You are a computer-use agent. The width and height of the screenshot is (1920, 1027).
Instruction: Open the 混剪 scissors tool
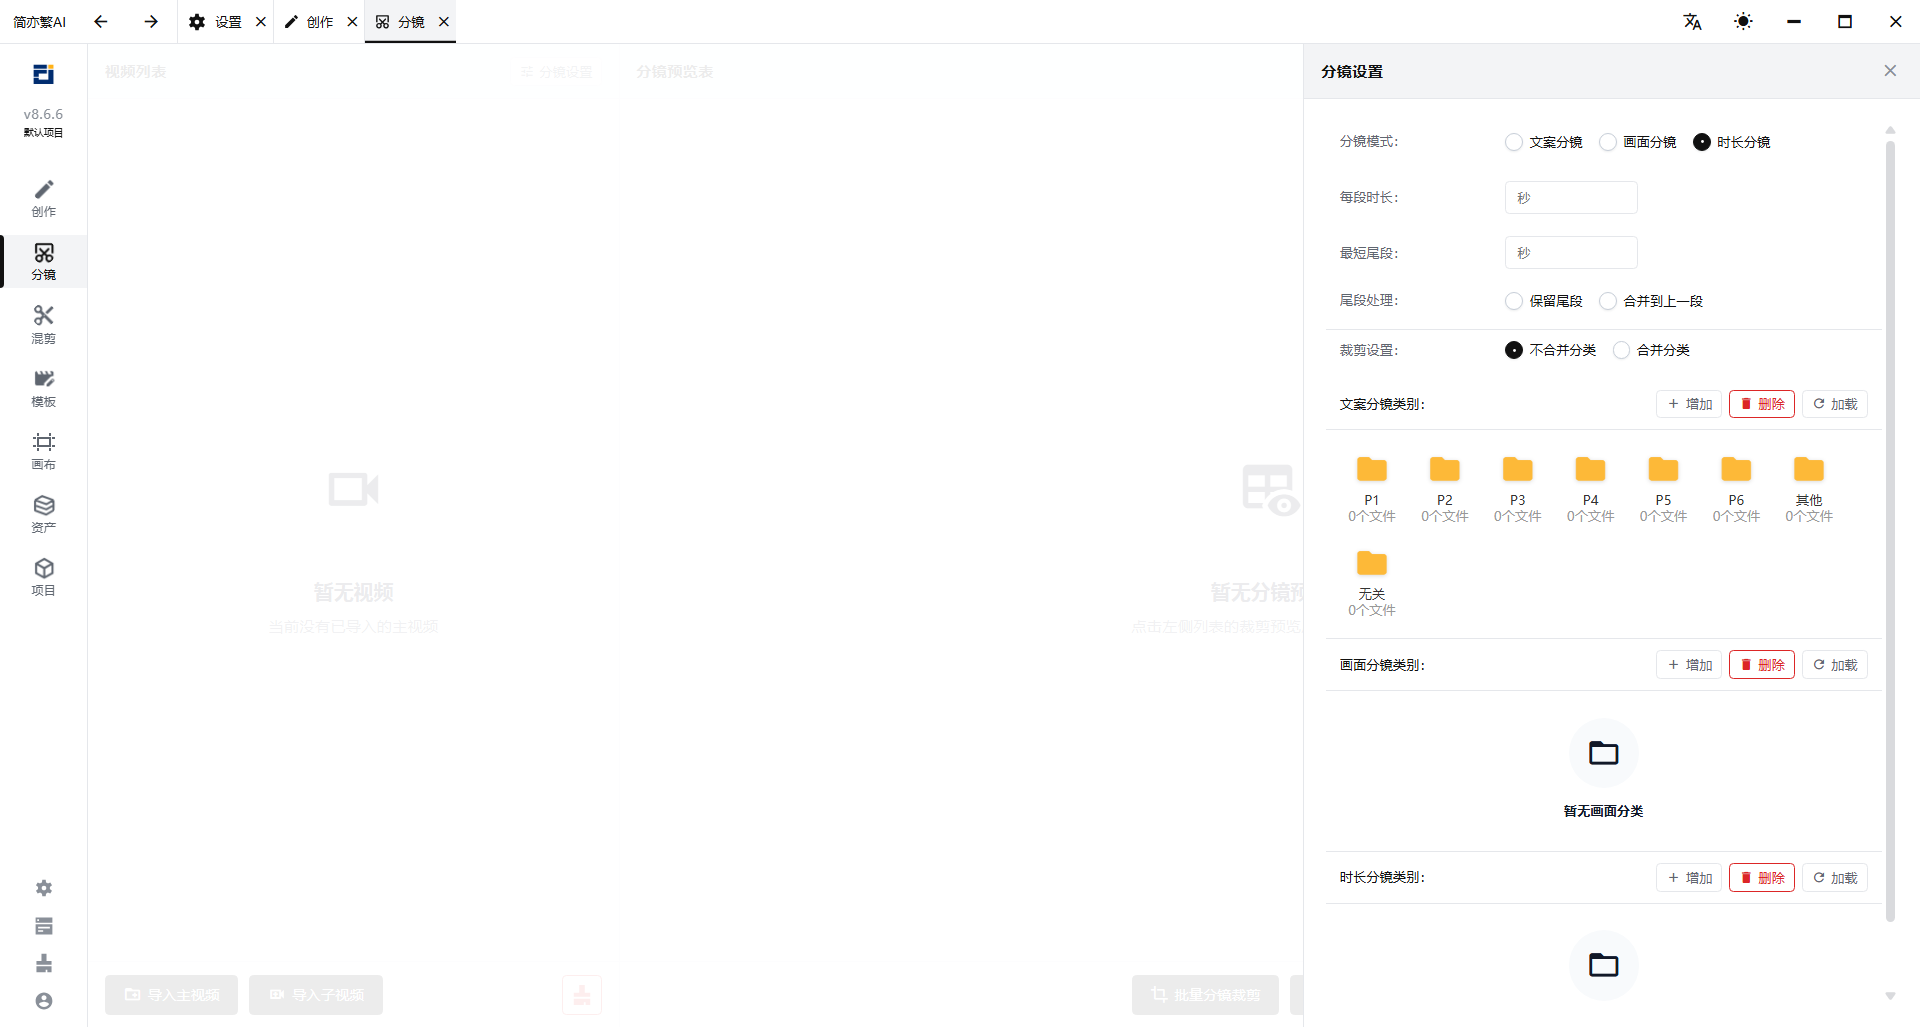coord(43,324)
